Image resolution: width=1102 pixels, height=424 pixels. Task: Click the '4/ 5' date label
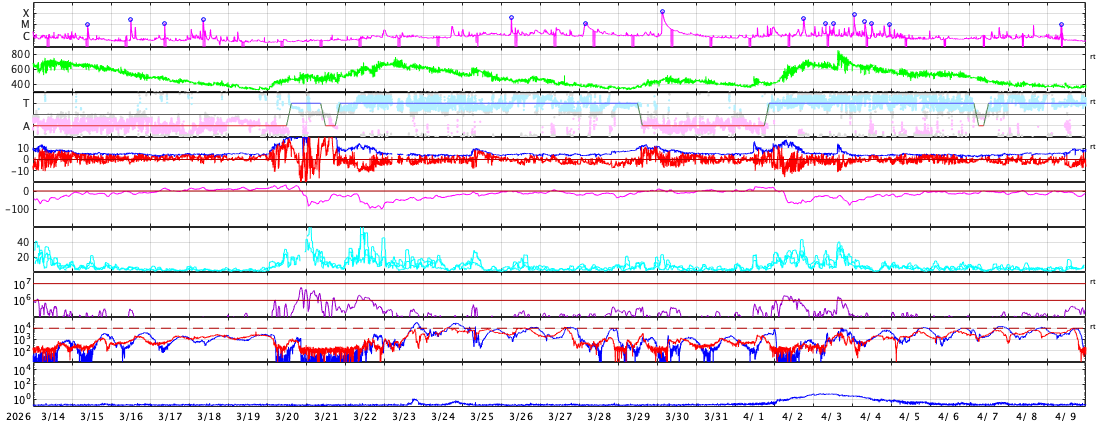pos(909,416)
